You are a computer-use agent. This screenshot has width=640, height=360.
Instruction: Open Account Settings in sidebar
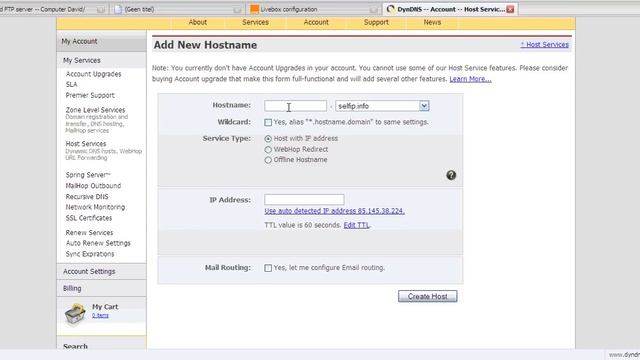pyautogui.click(x=89, y=271)
